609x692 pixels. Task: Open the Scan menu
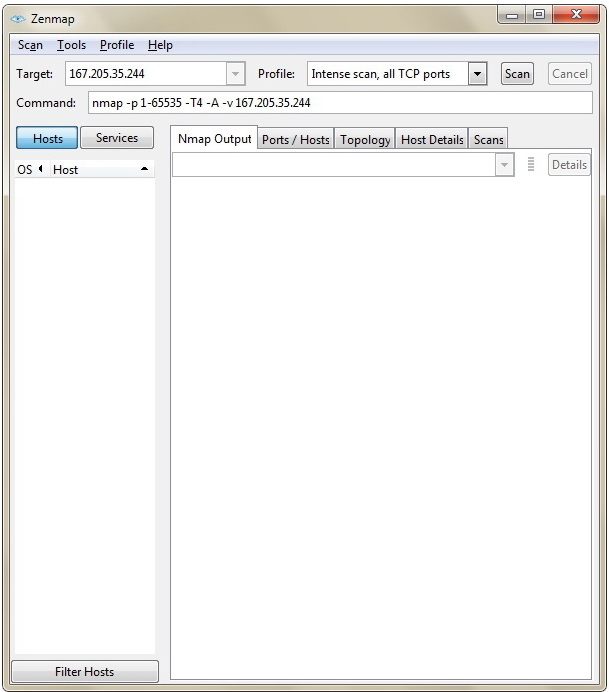click(30, 45)
